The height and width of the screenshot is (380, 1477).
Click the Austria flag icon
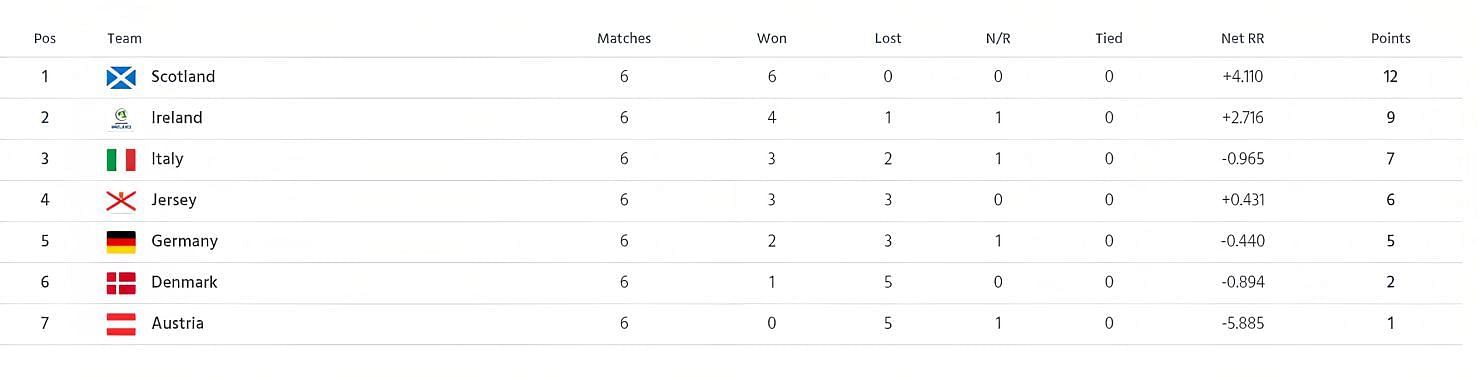[121, 323]
